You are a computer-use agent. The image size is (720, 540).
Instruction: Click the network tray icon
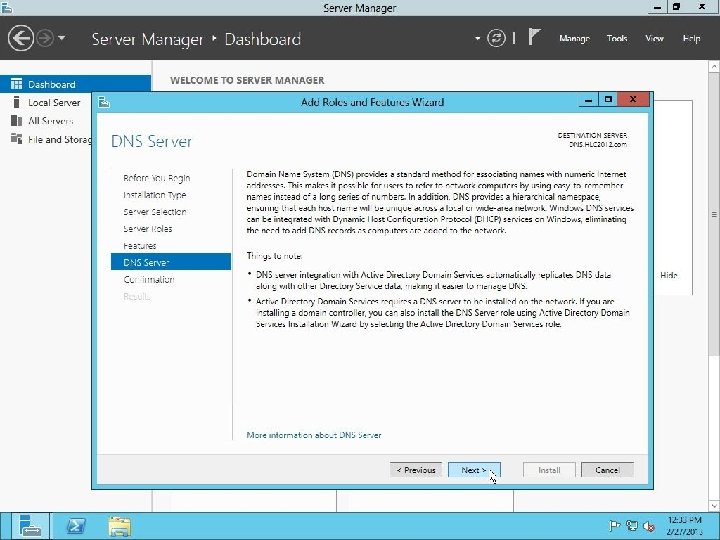click(632, 526)
